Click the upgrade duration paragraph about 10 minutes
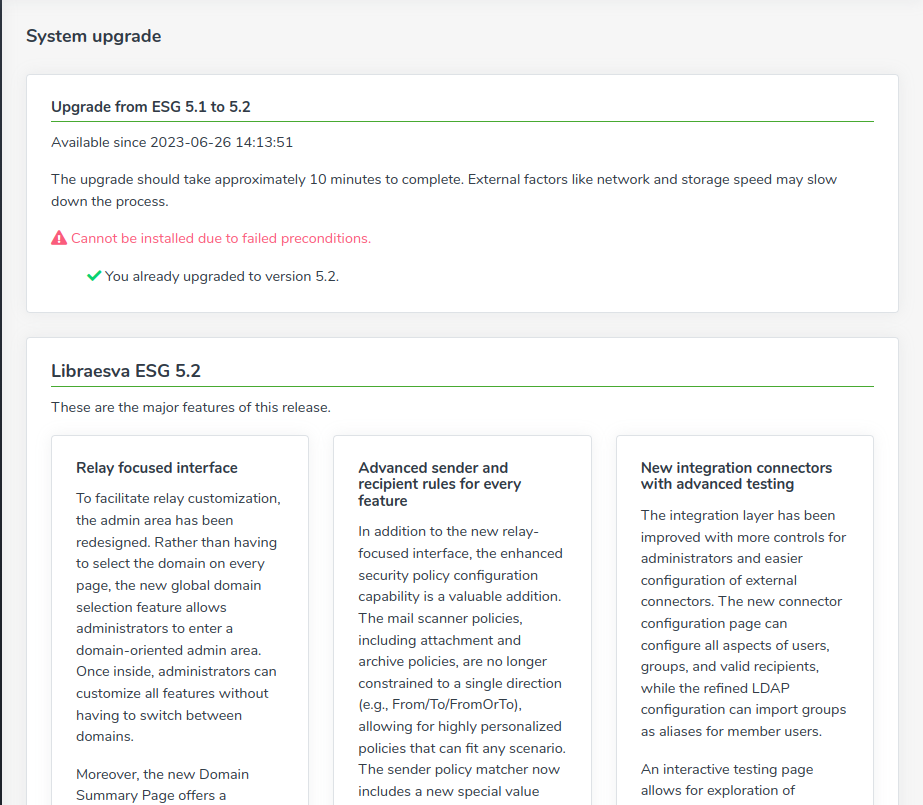 pyautogui.click(x=444, y=190)
